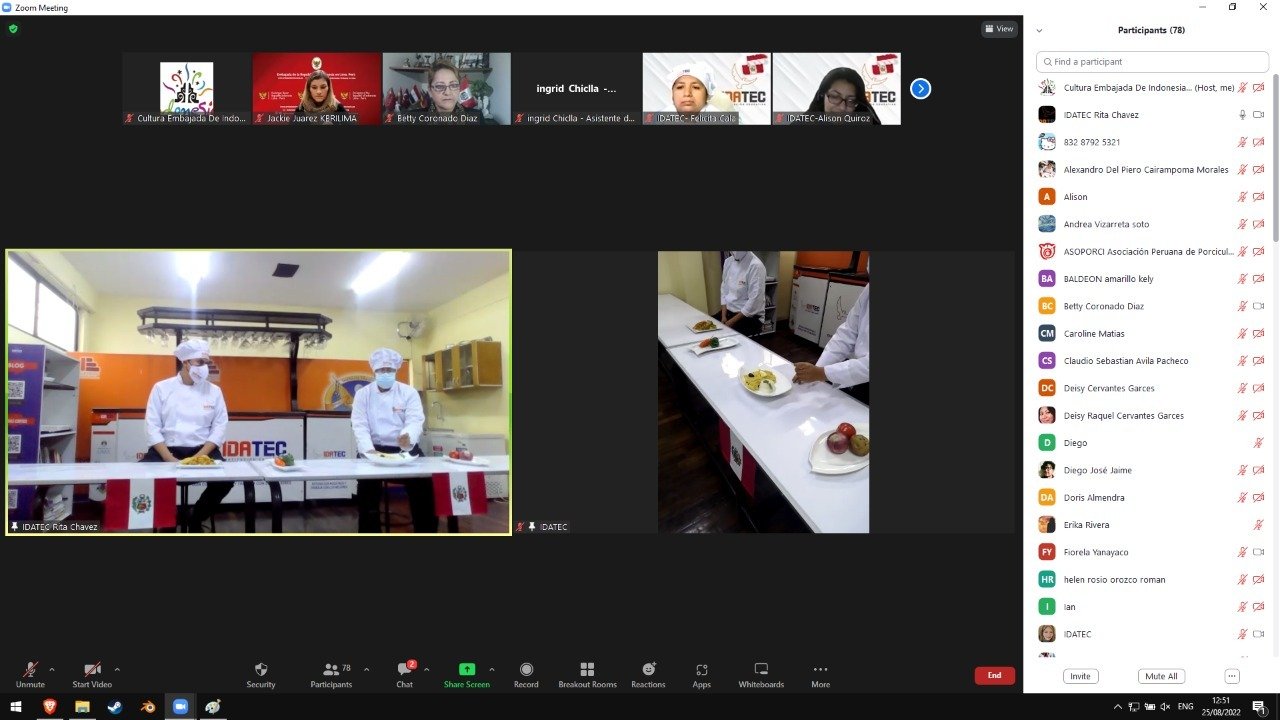This screenshot has width=1280, height=720.
Task: Click the Find a participant search field
Action: 1152,62
